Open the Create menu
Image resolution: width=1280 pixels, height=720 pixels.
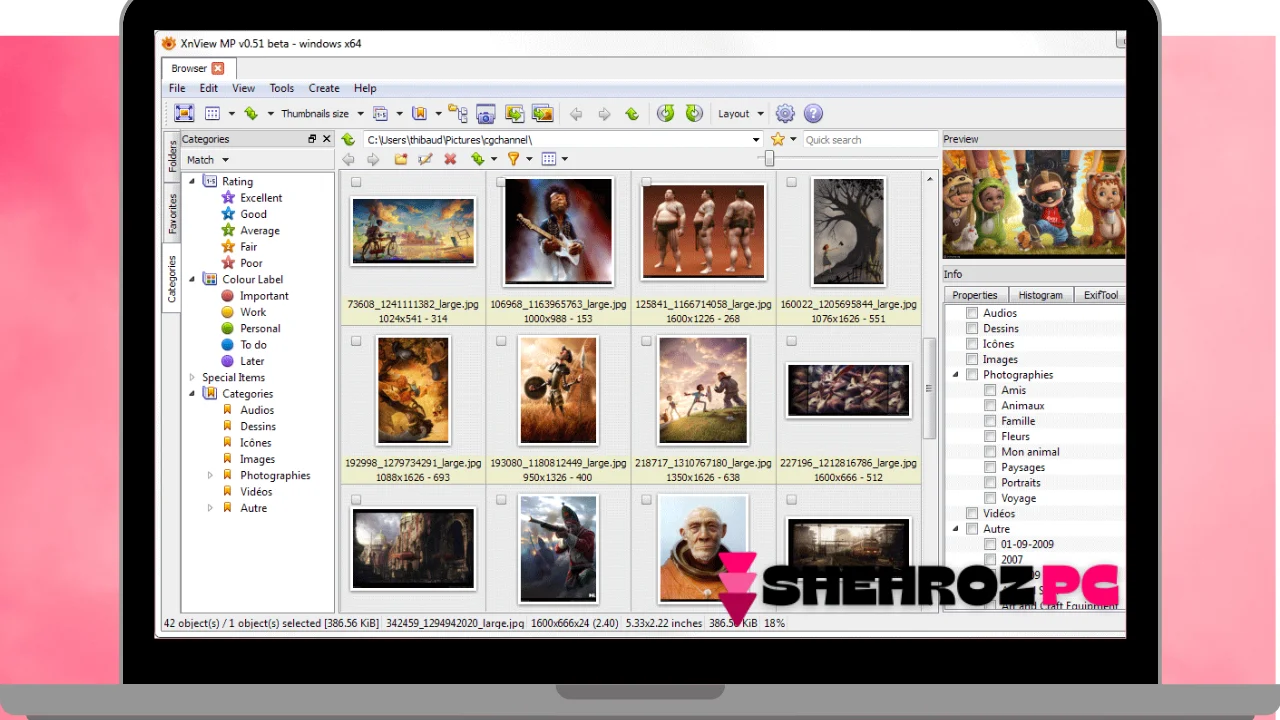point(324,88)
